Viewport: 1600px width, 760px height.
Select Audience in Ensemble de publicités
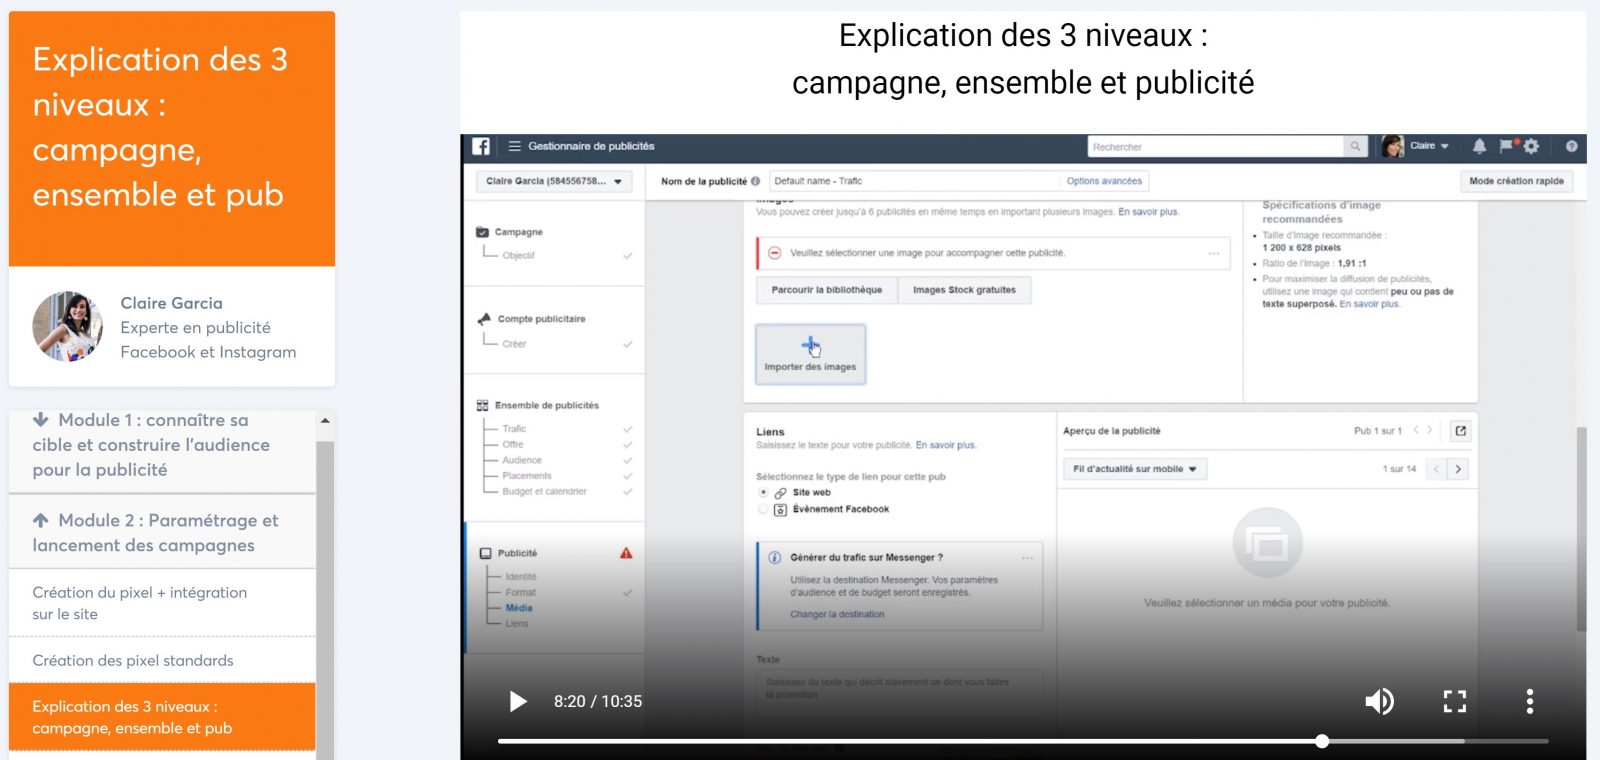click(x=522, y=460)
